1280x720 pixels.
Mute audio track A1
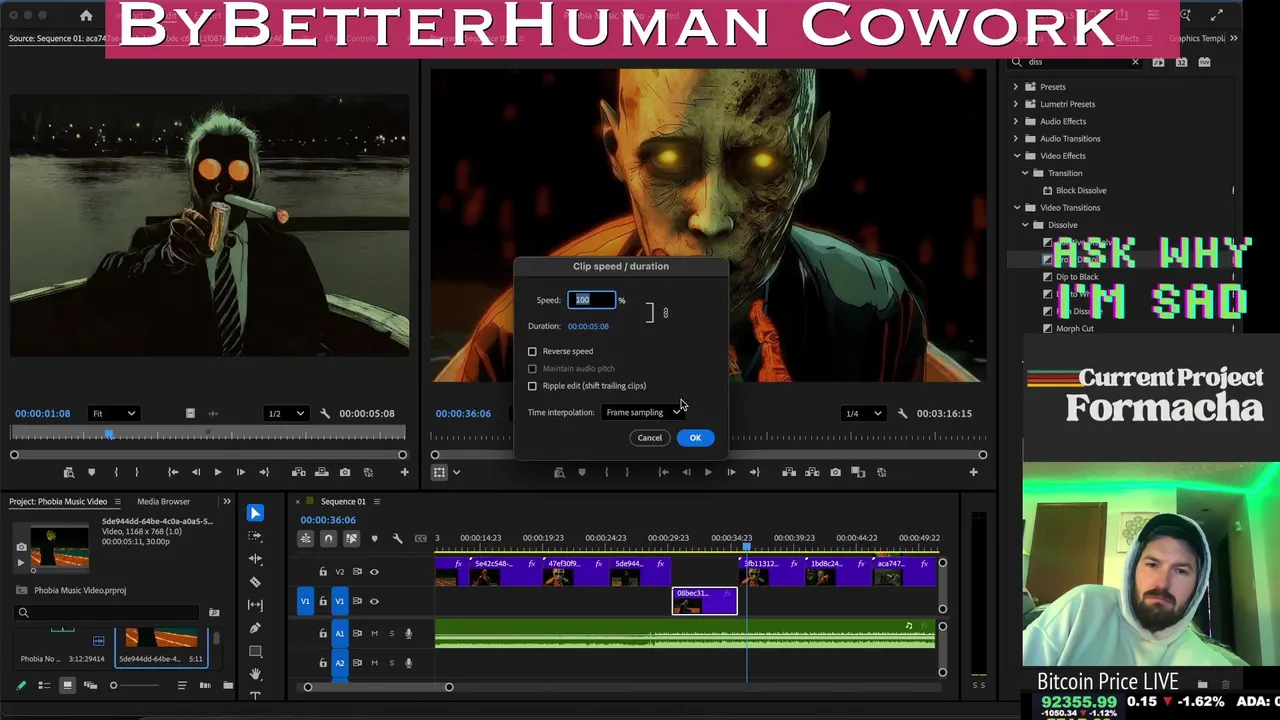click(x=374, y=633)
